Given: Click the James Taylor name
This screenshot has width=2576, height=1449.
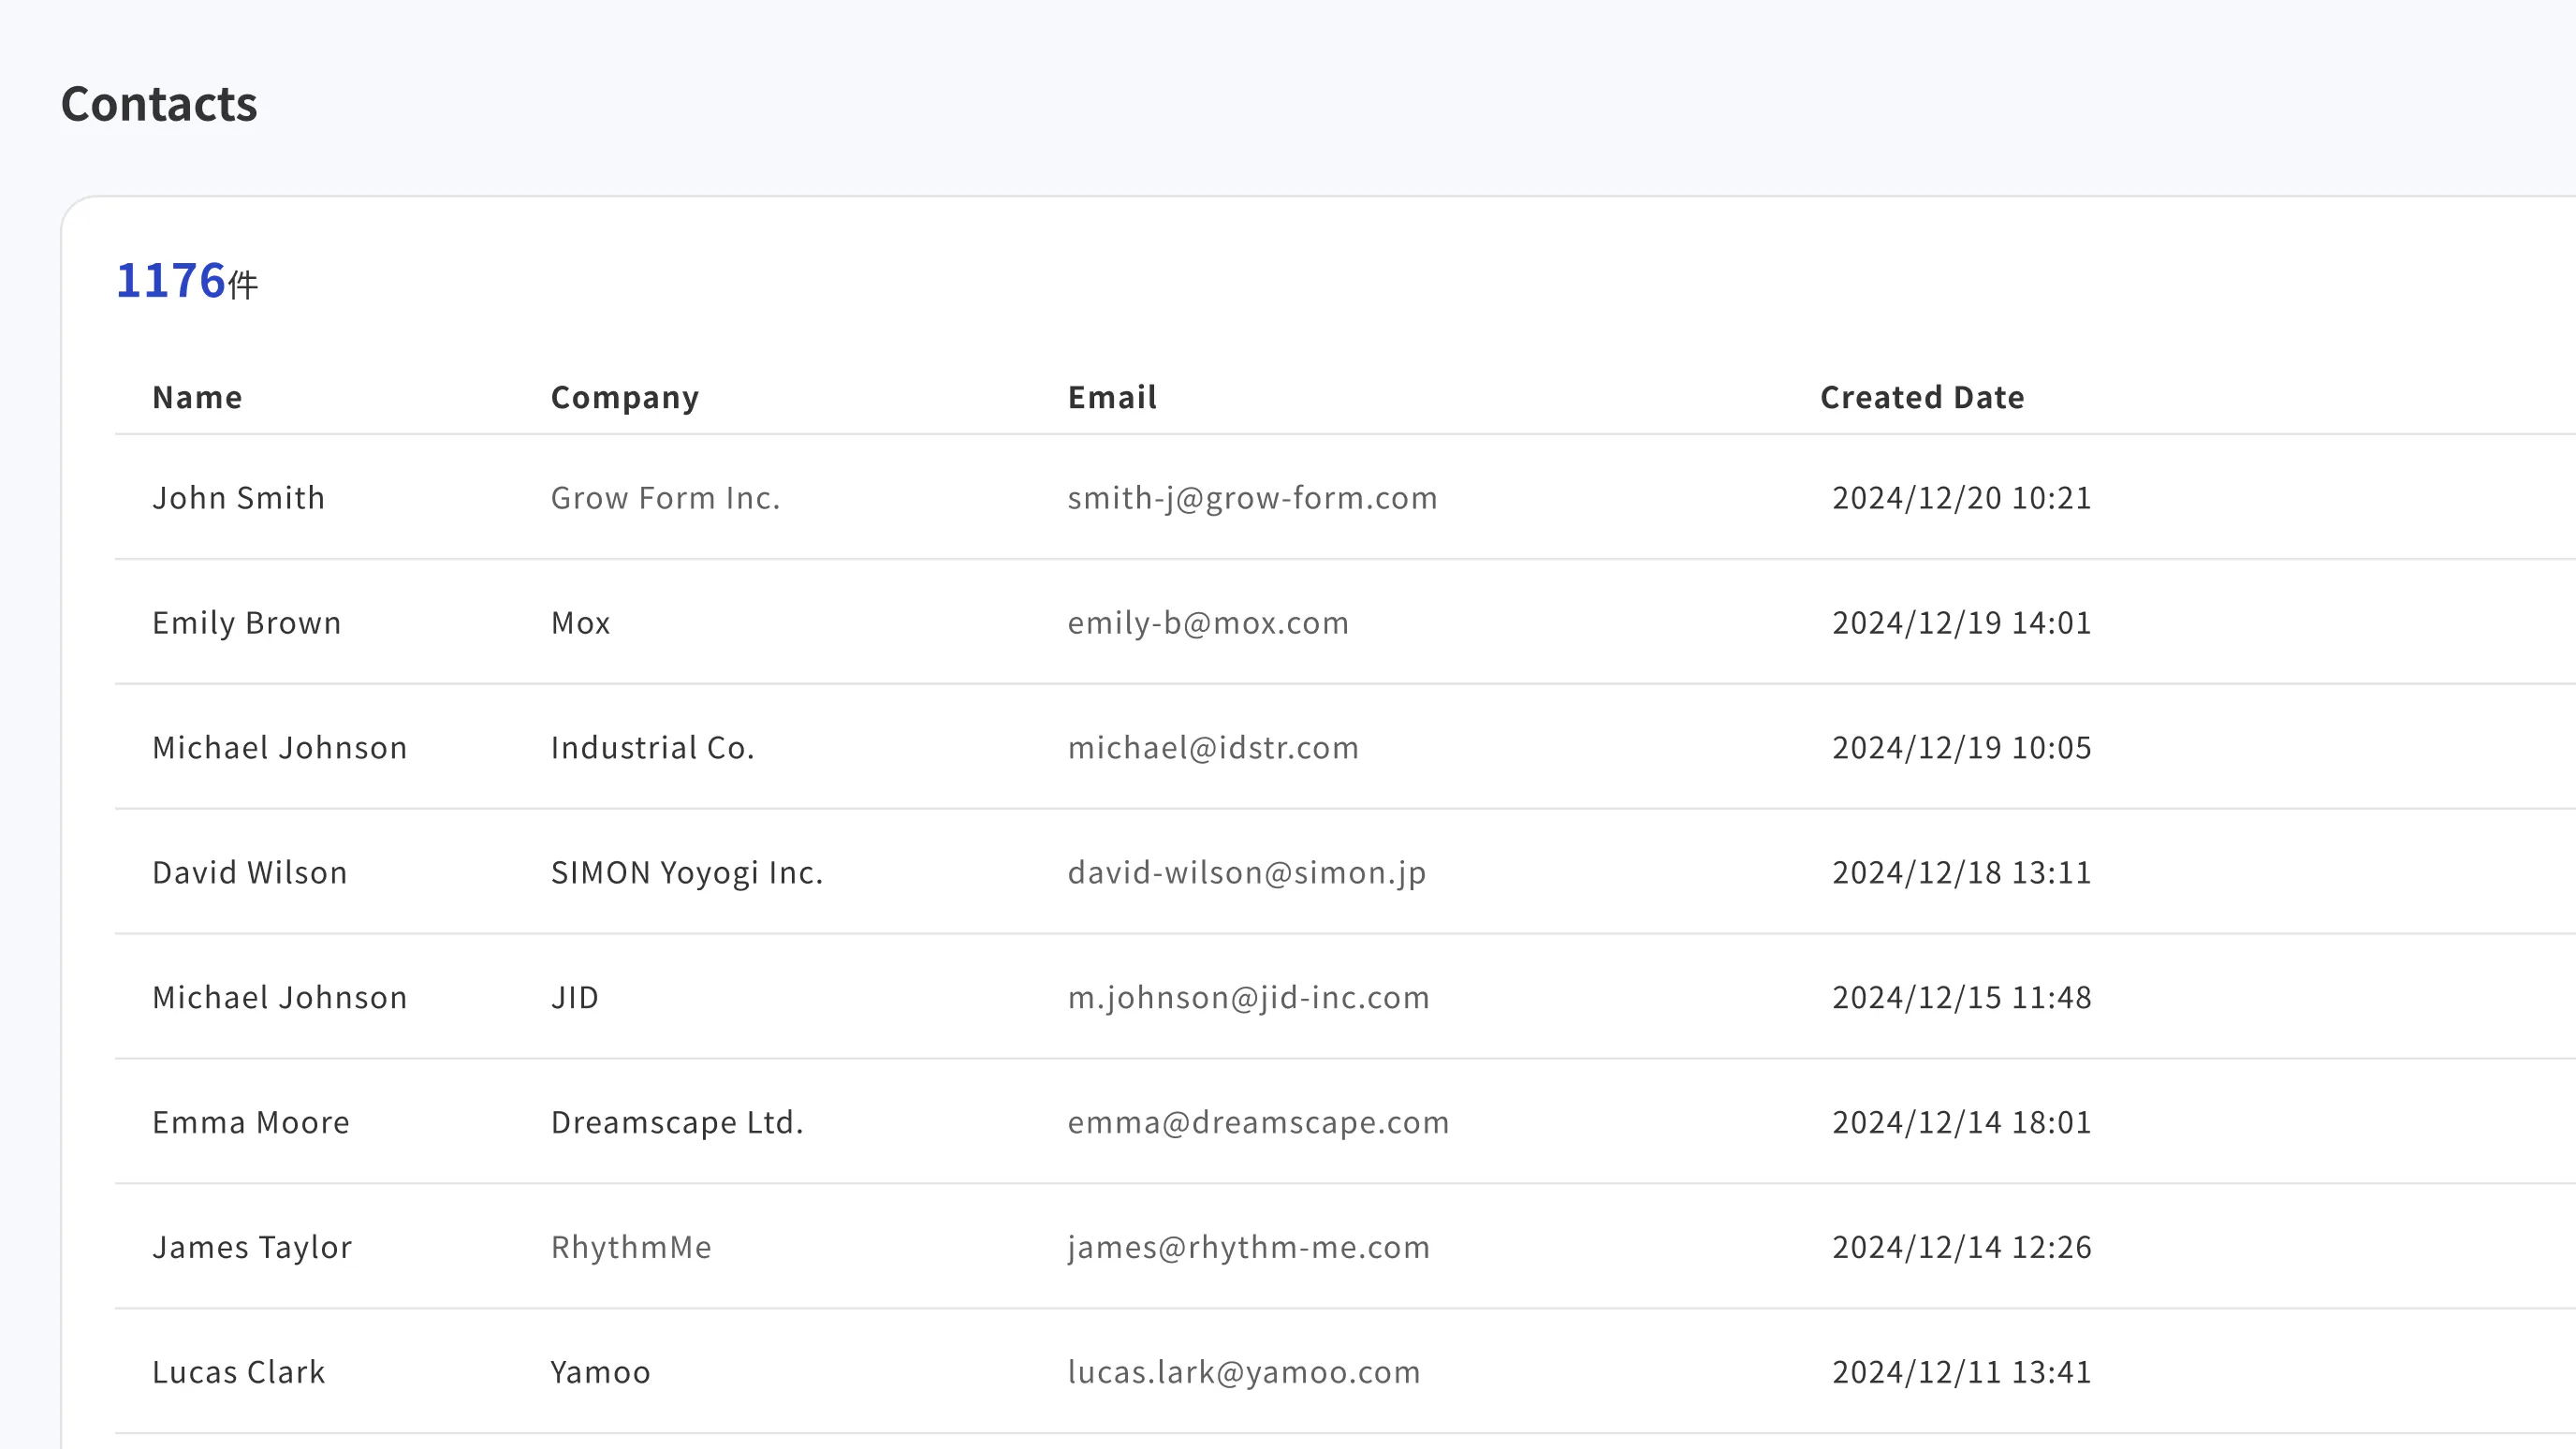Looking at the screenshot, I should [252, 1247].
